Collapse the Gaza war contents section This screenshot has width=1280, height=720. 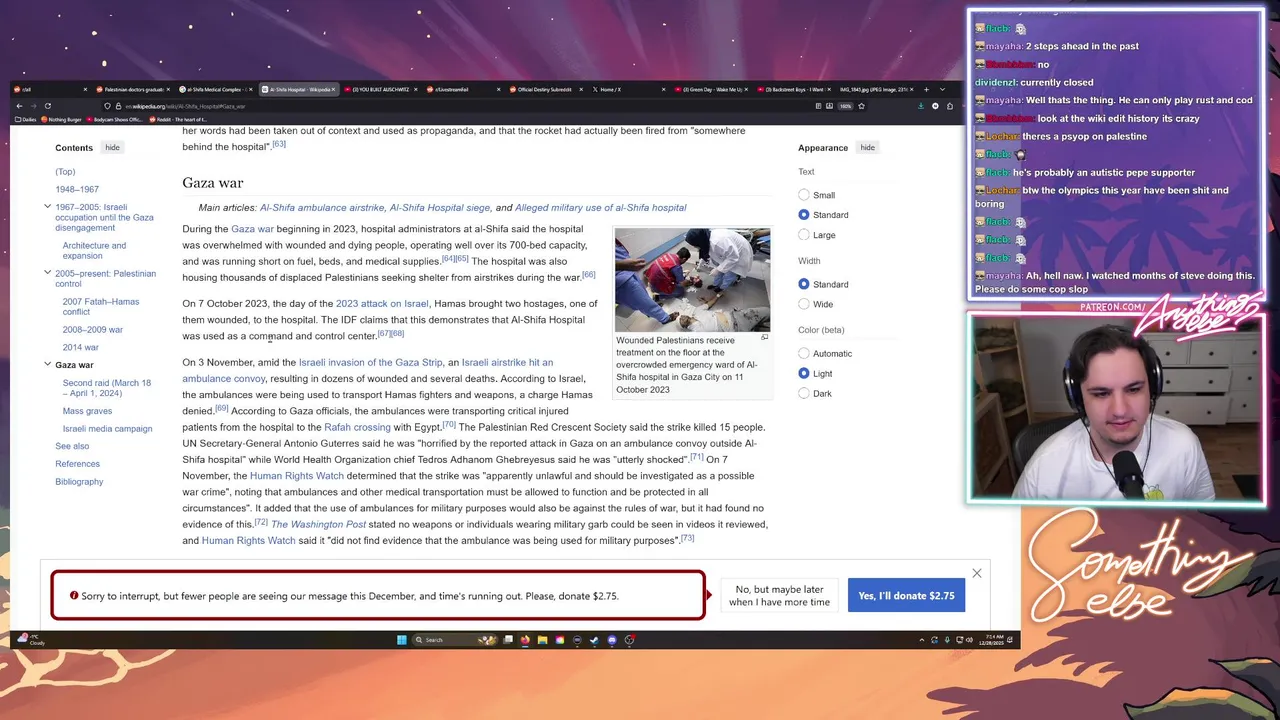pos(47,365)
